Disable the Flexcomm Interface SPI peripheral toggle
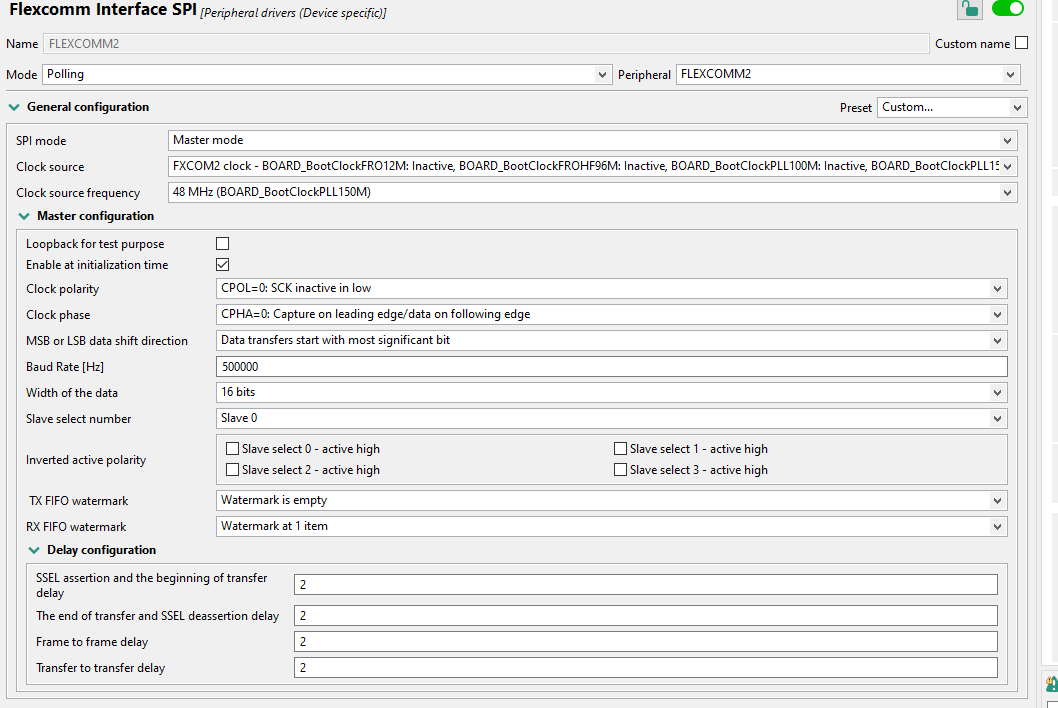 pos(1008,9)
